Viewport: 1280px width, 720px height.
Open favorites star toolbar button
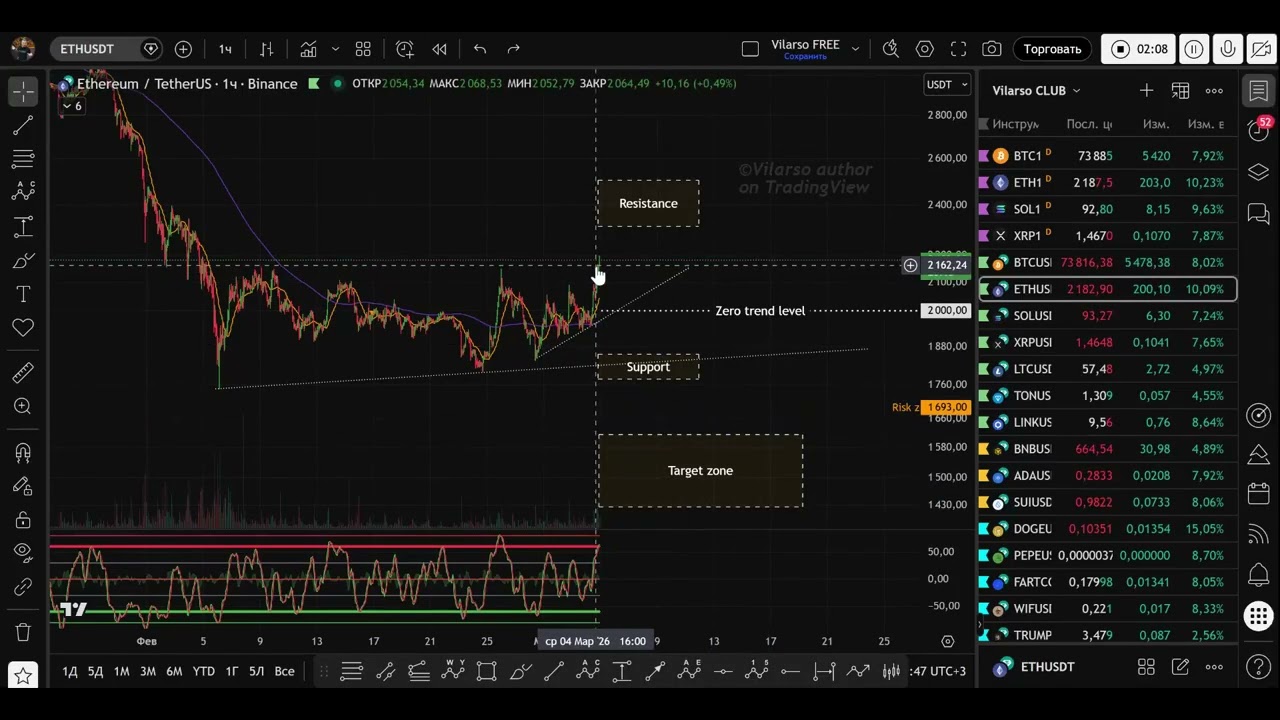23,675
